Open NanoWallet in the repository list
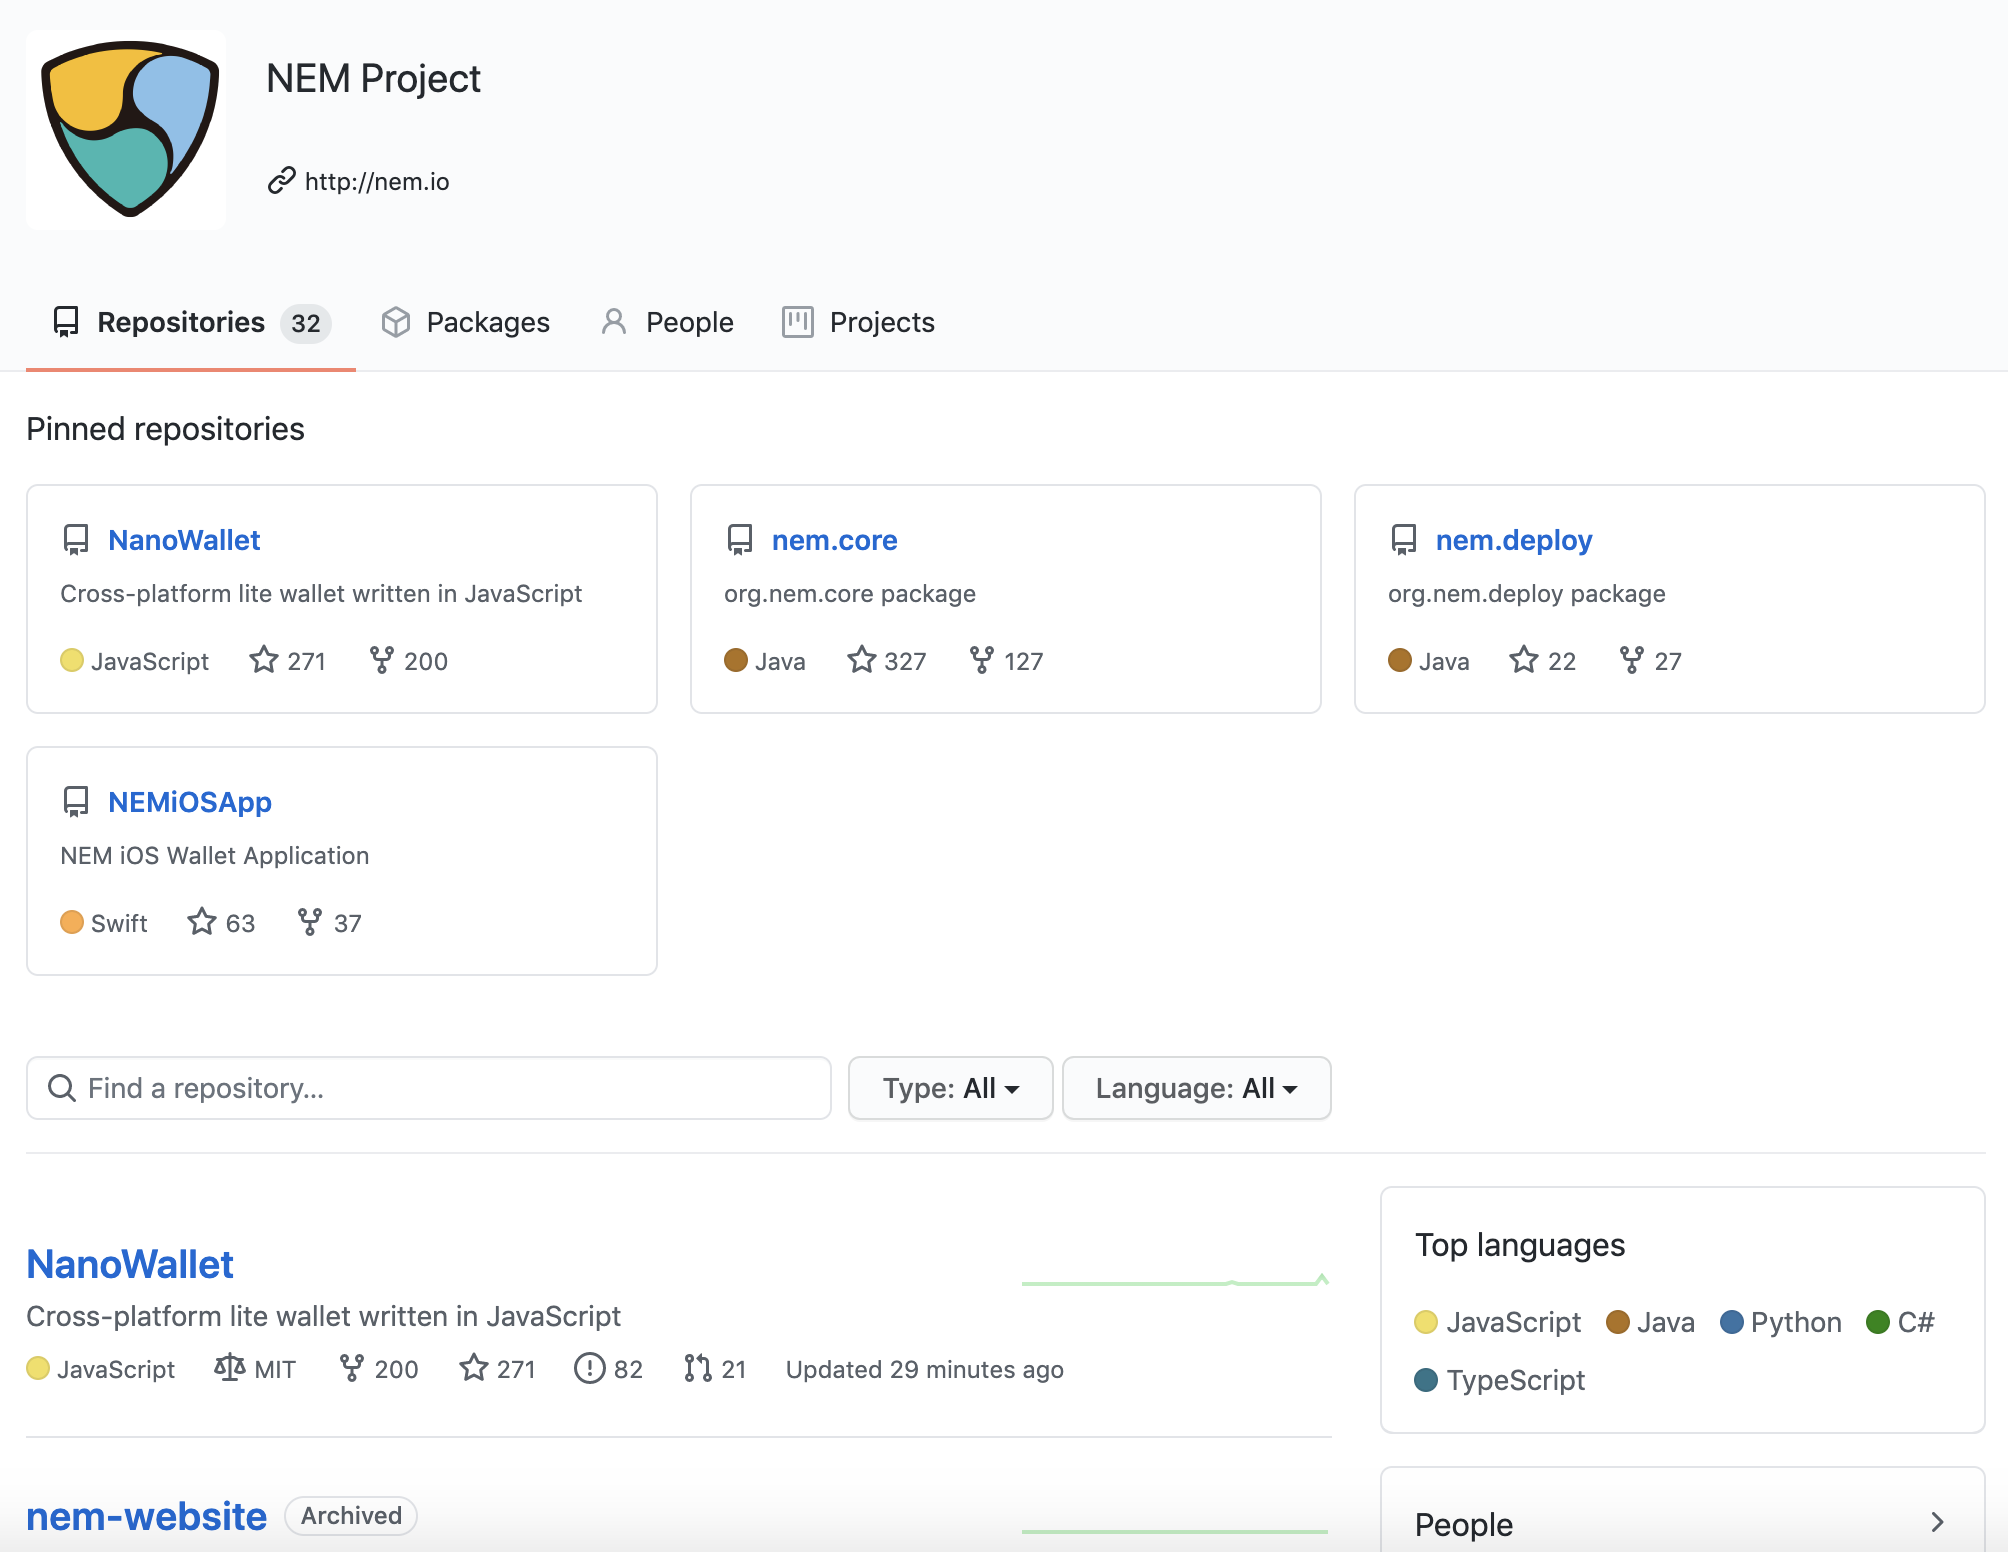 130,1264
